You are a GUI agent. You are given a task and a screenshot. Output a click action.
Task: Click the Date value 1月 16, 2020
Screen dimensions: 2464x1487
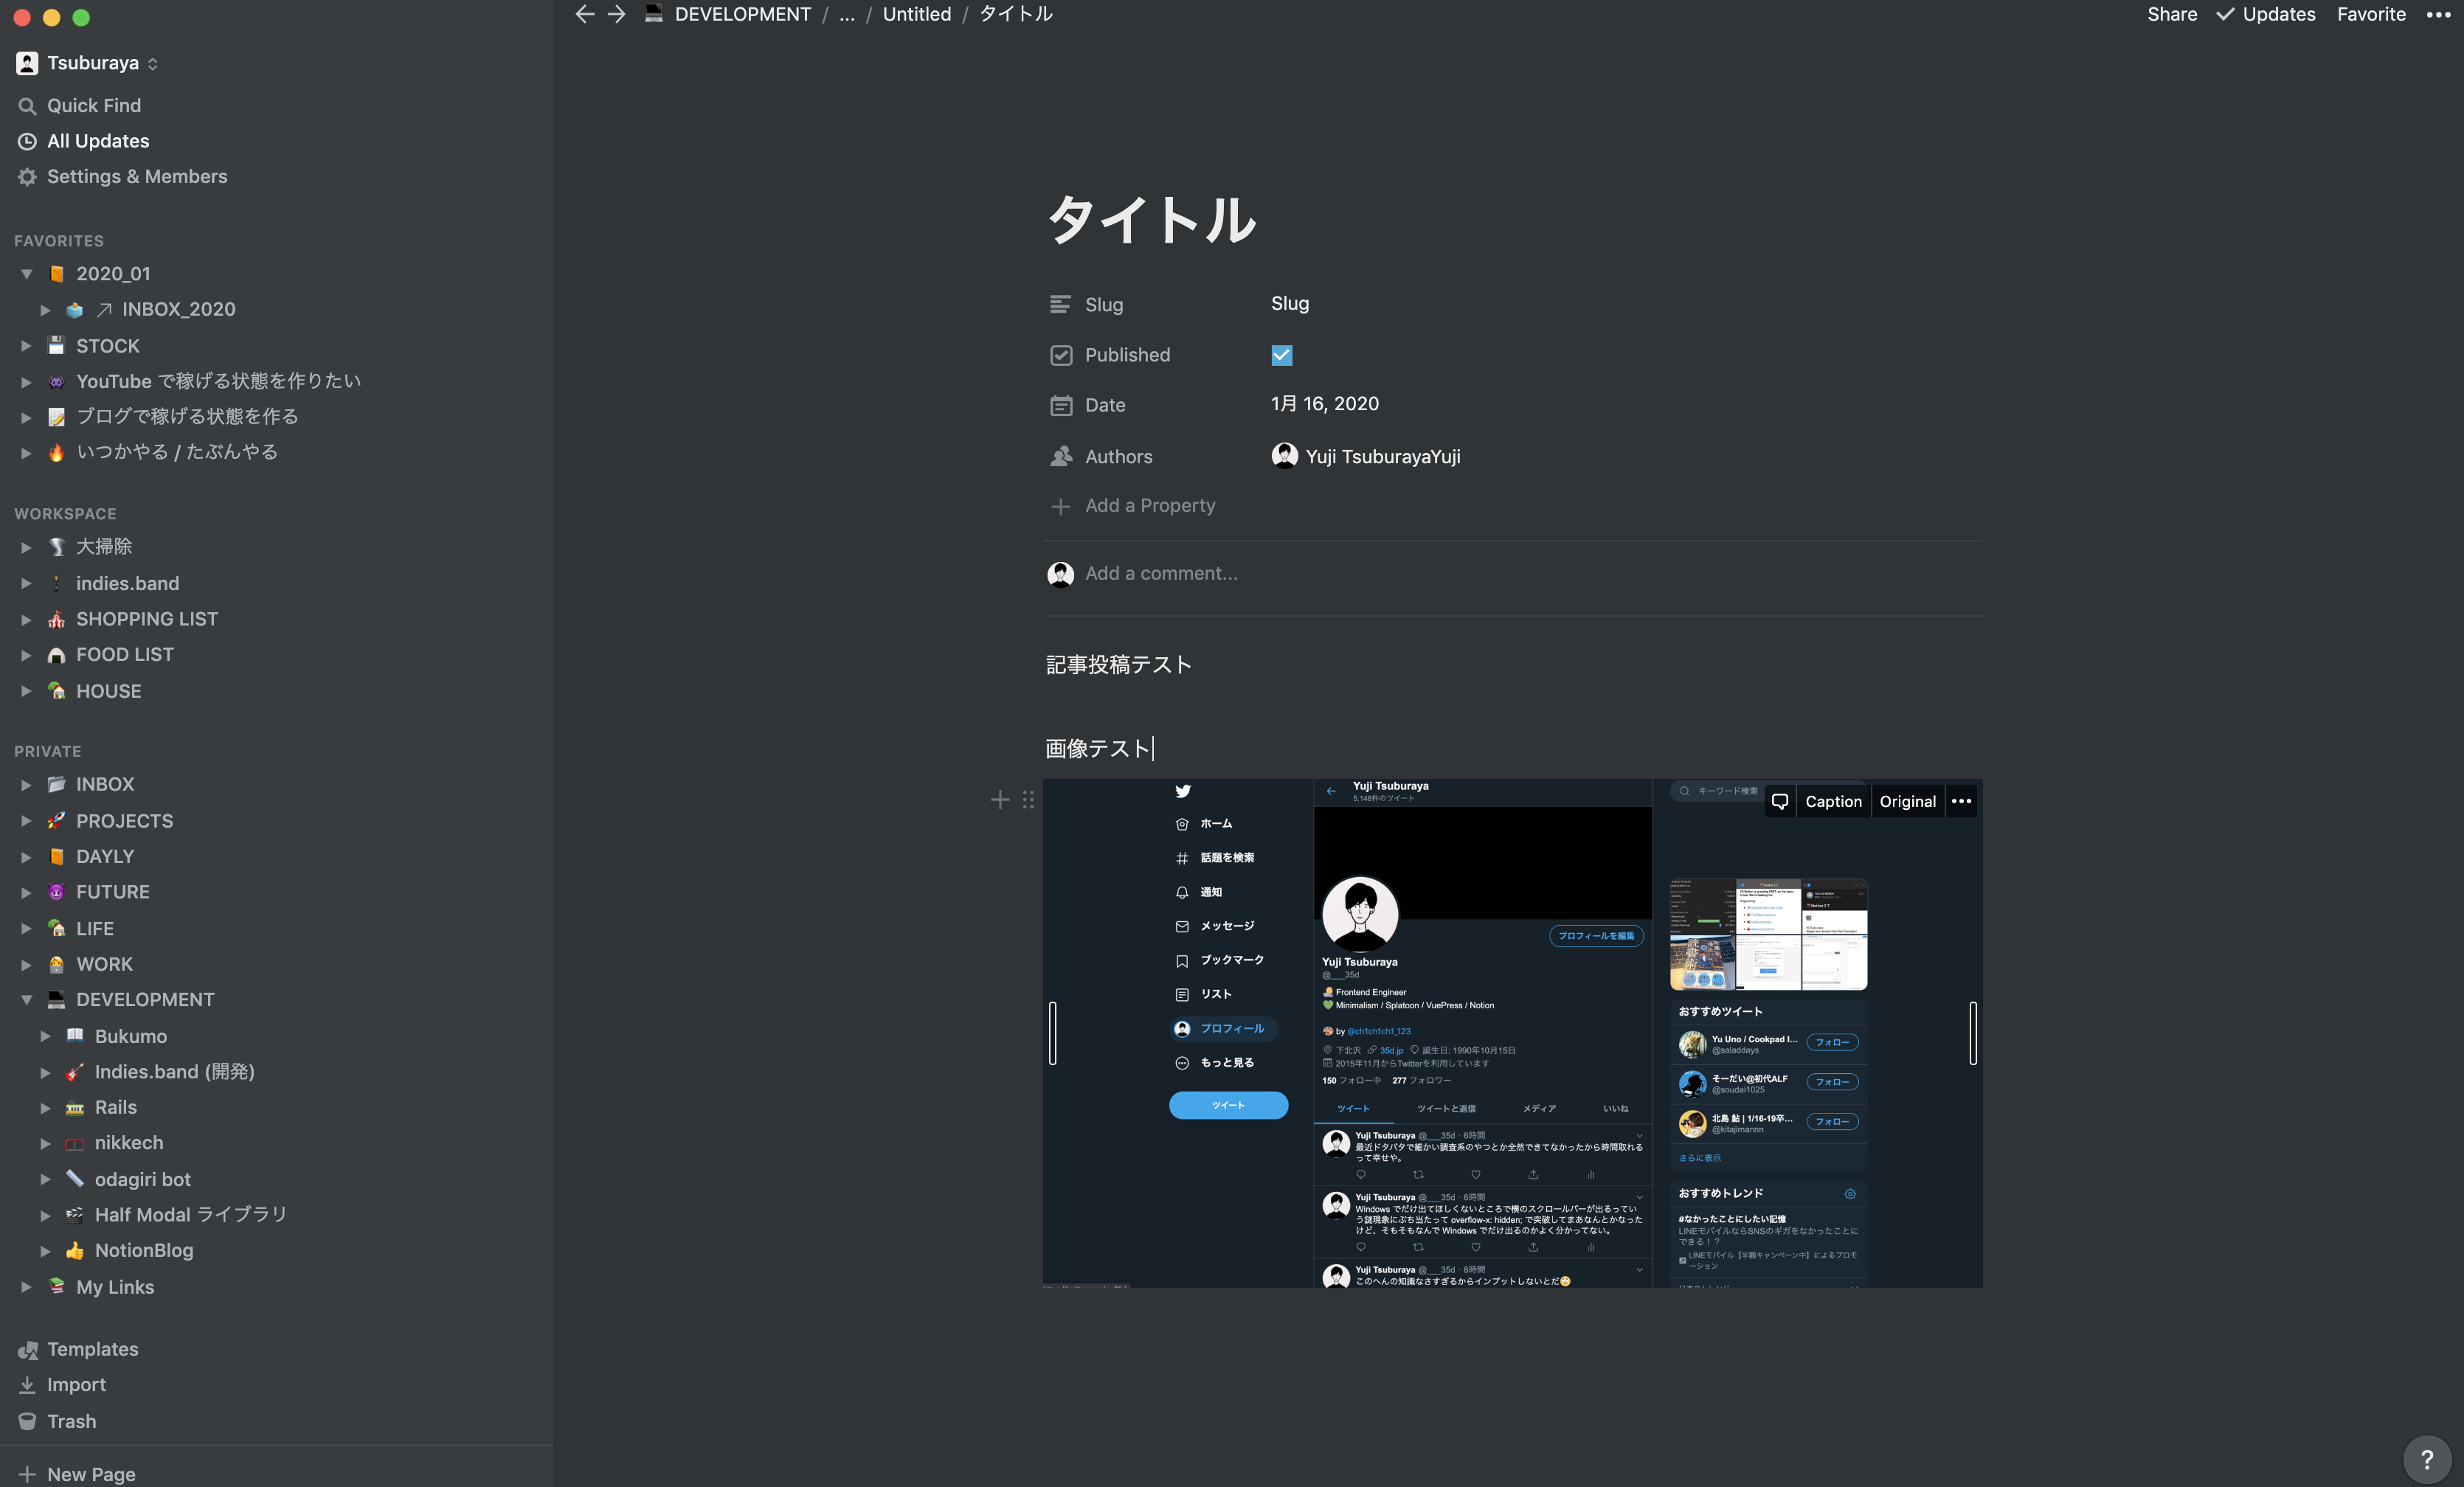point(1325,404)
